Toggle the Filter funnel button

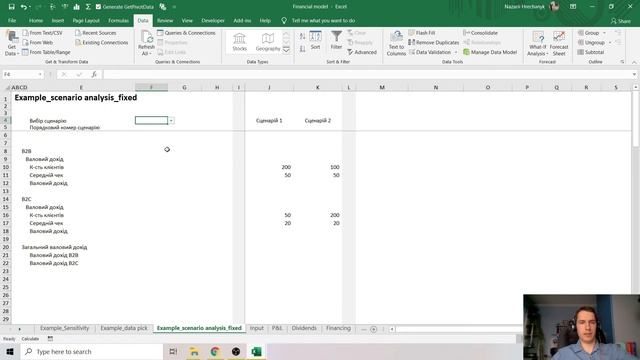336,41
